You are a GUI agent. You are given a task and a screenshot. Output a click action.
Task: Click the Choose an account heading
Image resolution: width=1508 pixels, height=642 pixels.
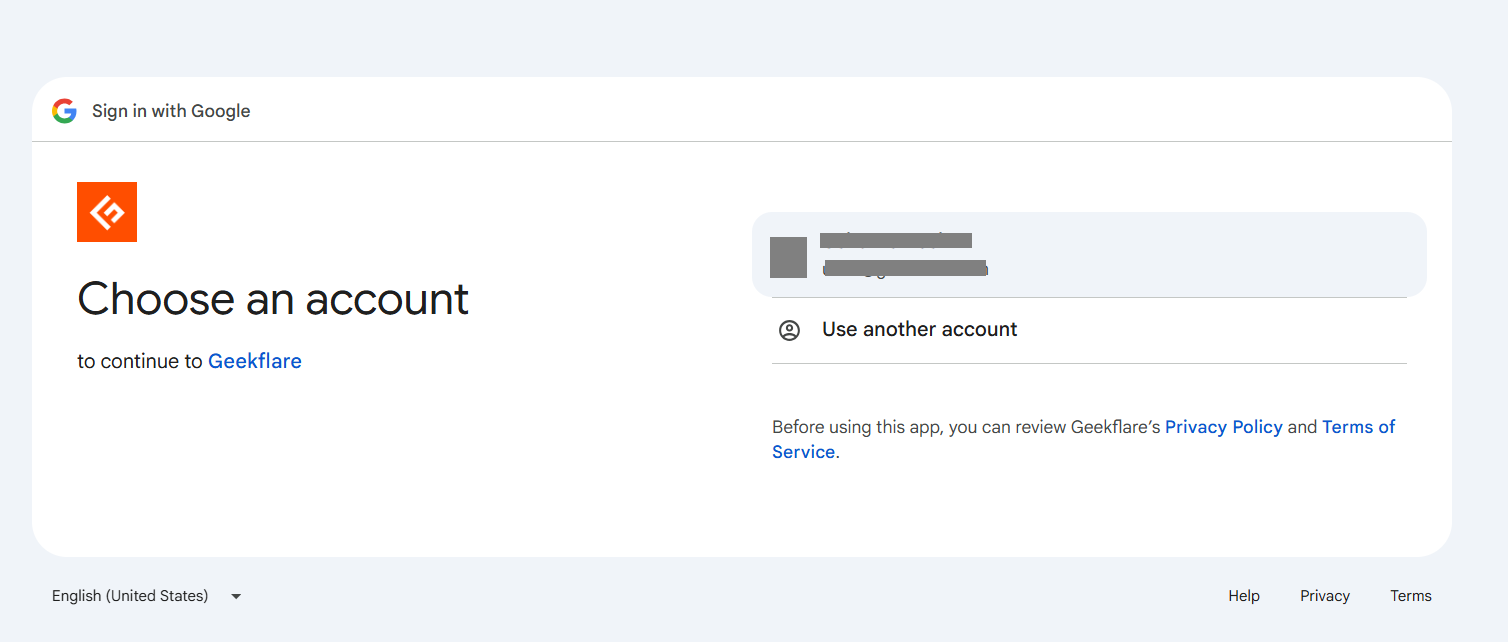pyautogui.click(x=273, y=299)
